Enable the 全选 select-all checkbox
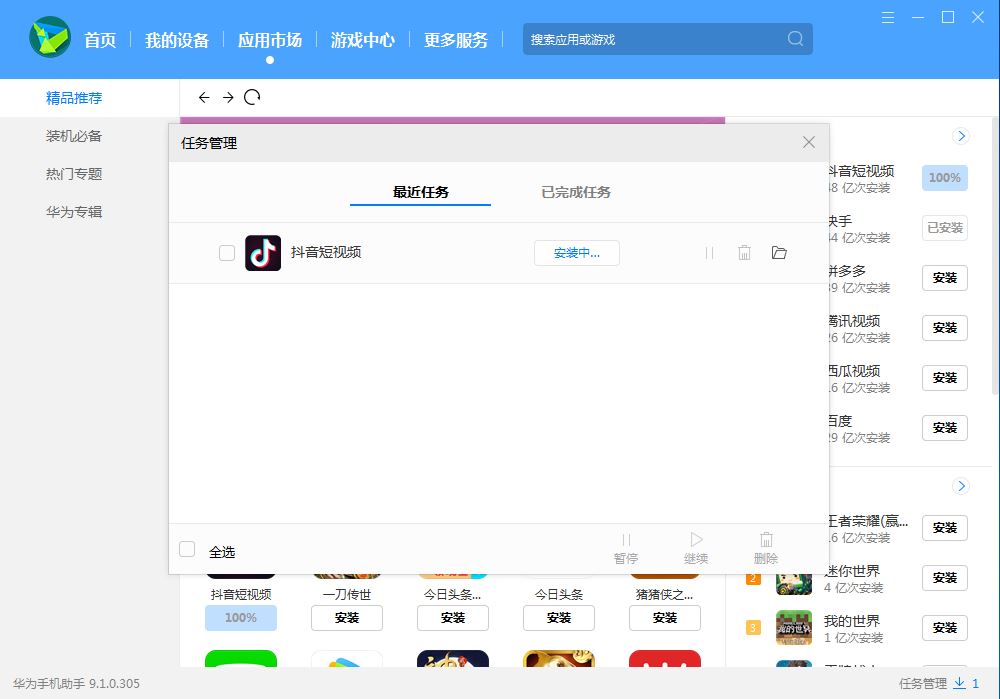The height and width of the screenshot is (699, 1000). coord(187,549)
